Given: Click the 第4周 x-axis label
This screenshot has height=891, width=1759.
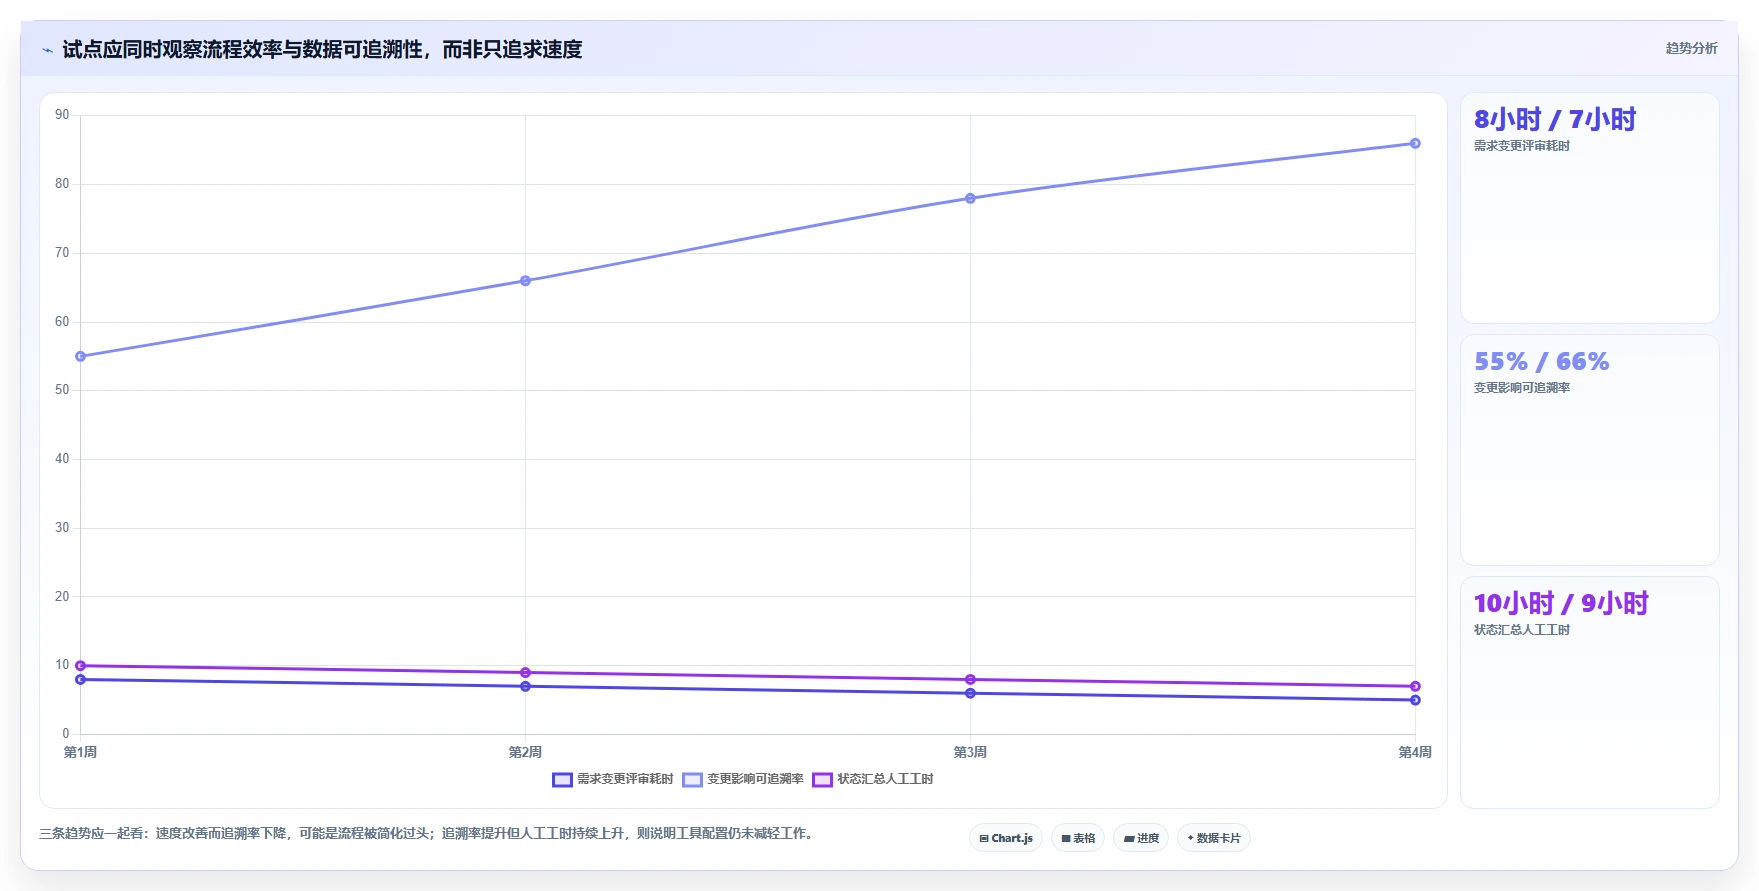Looking at the screenshot, I should click(x=1415, y=752).
